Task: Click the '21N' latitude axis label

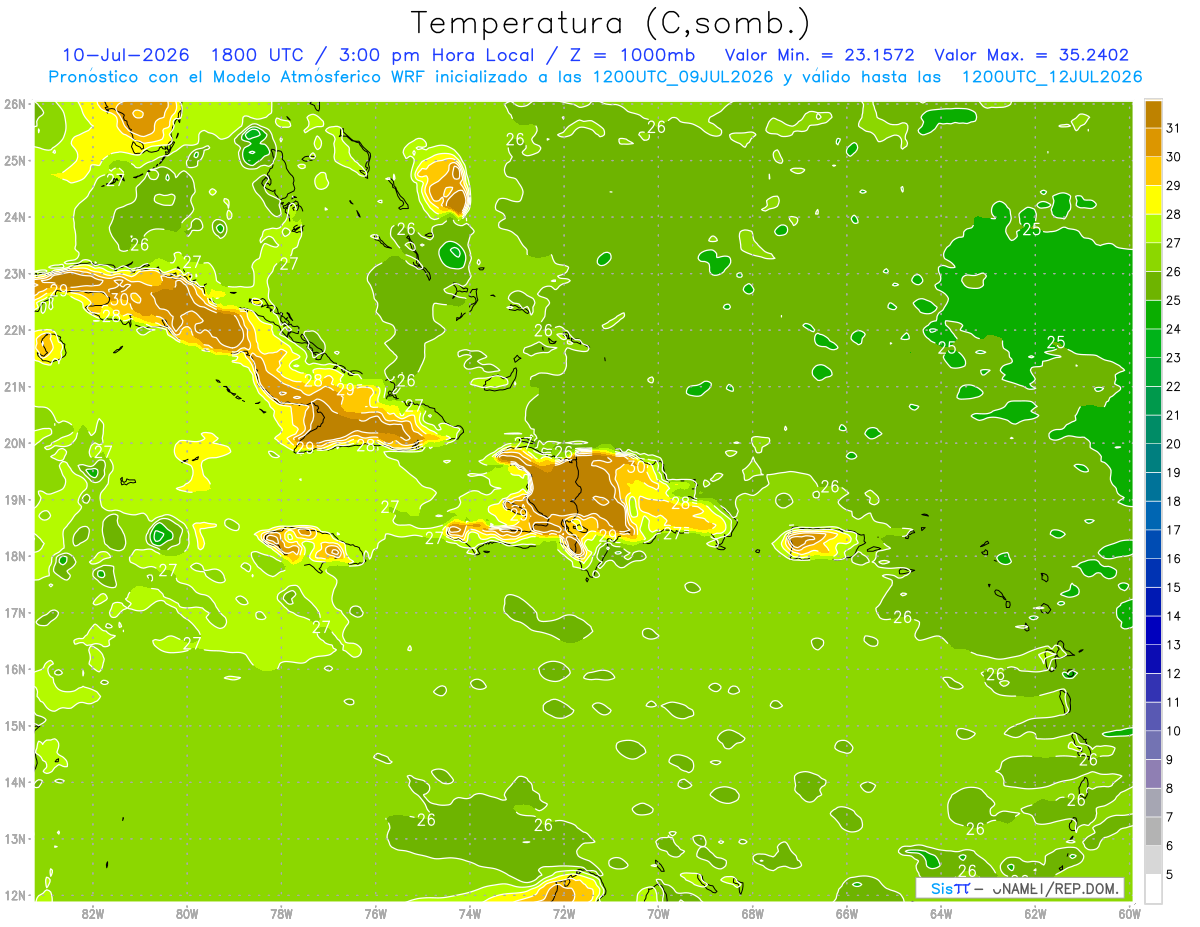Action: coord(15,386)
